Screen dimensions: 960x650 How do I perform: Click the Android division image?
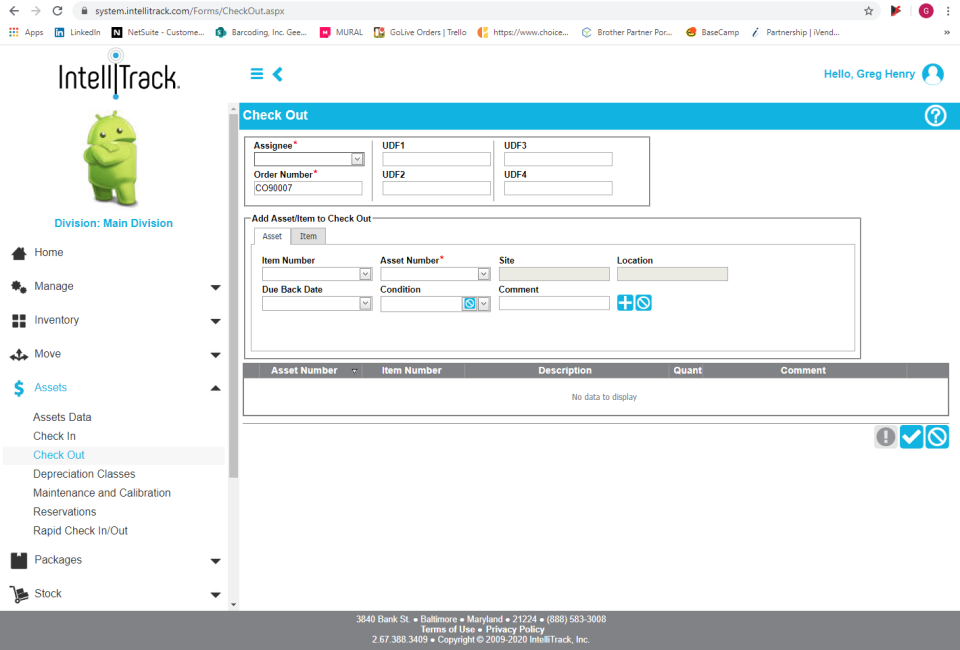tap(113, 158)
